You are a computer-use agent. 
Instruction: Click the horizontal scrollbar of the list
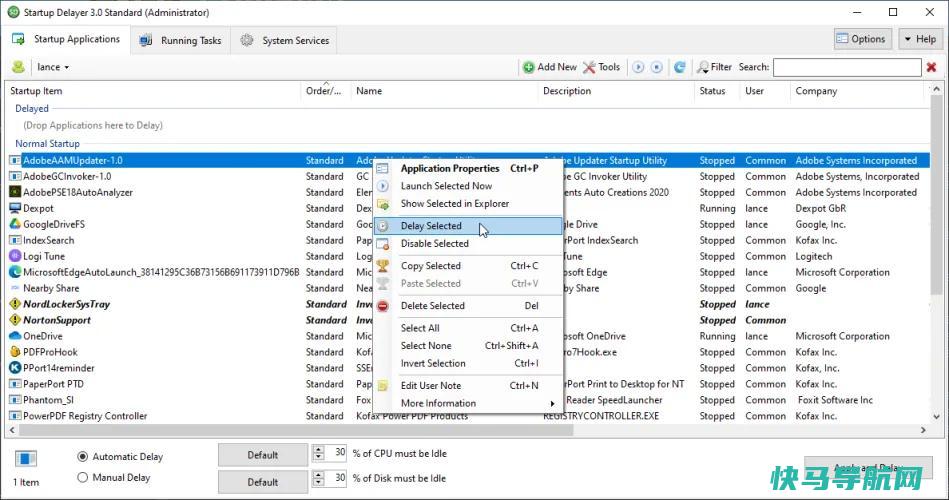point(296,430)
